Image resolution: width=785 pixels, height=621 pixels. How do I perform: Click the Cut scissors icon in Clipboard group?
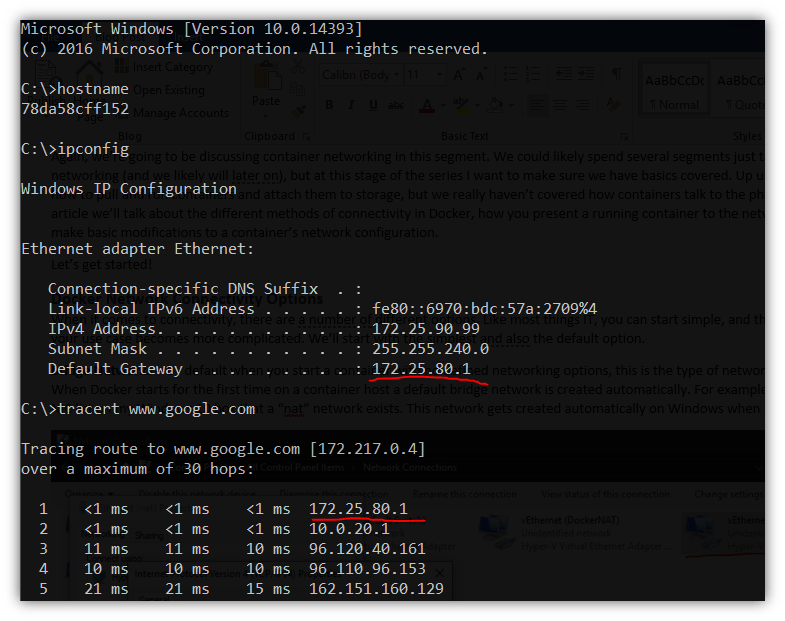pos(298,66)
